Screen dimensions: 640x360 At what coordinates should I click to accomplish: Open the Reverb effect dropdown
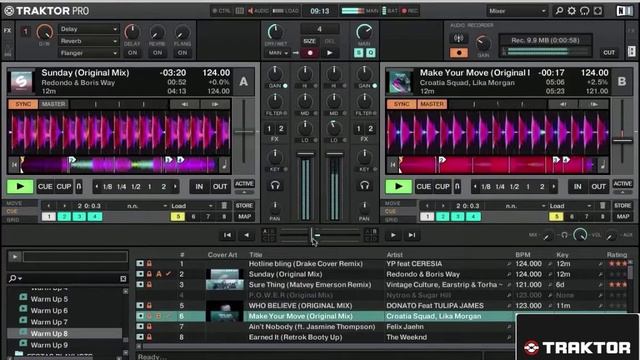click(x=89, y=41)
